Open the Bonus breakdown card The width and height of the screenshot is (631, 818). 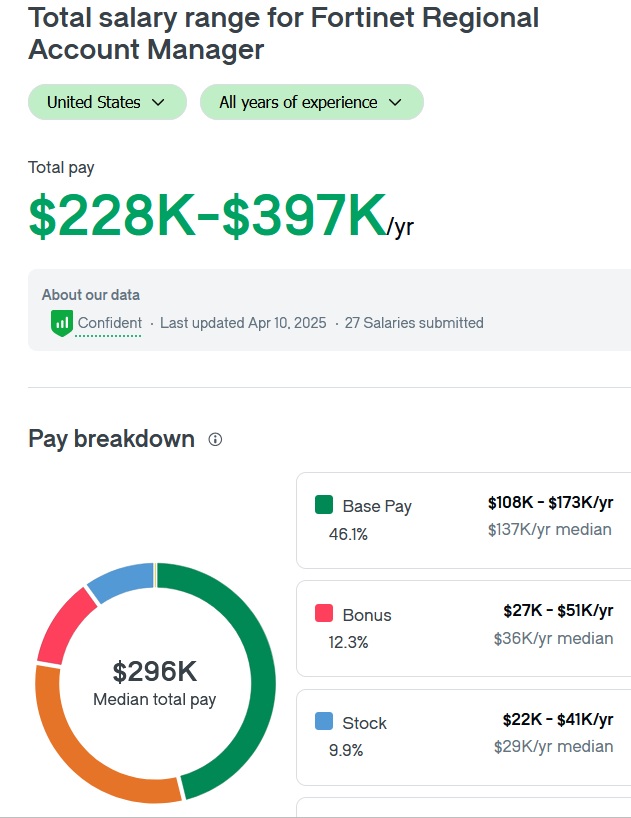(463, 628)
